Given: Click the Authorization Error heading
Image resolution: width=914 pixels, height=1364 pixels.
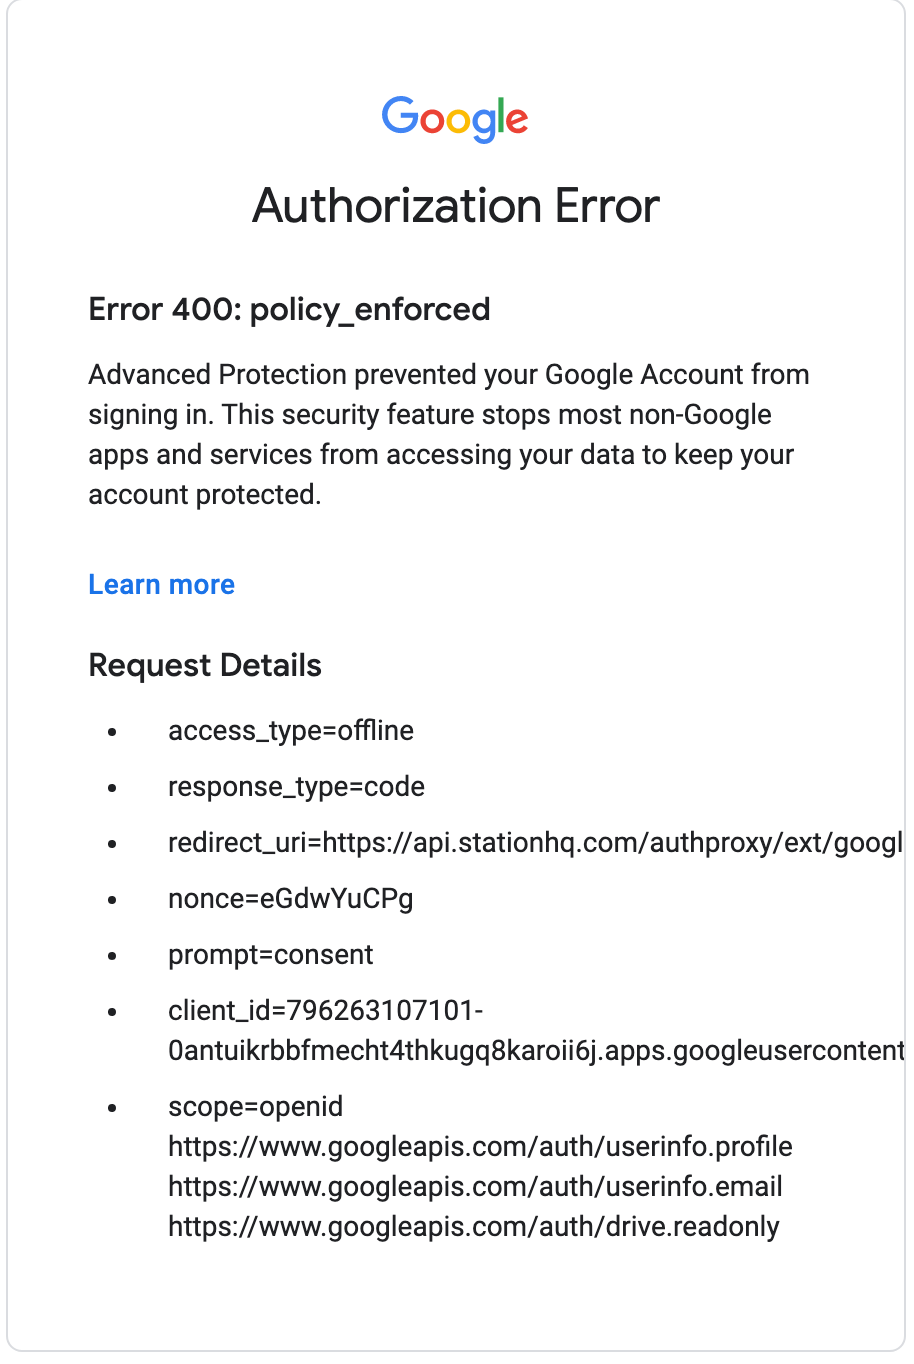Looking at the screenshot, I should click(456, 206).
